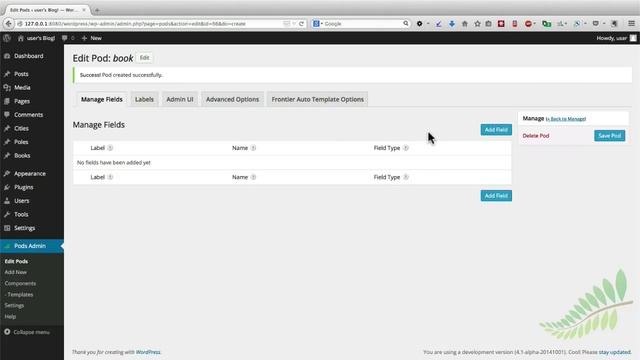Open Books in the sidebar
Screen dimensions: 640x360
tap(22, 156)
